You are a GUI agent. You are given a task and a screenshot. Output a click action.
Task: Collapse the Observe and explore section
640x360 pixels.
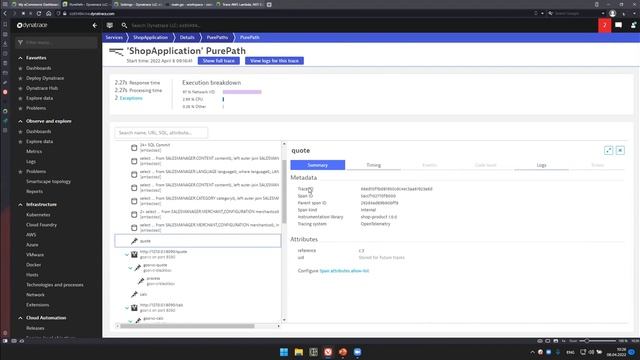pyautogui.click(x=20, y=121)
